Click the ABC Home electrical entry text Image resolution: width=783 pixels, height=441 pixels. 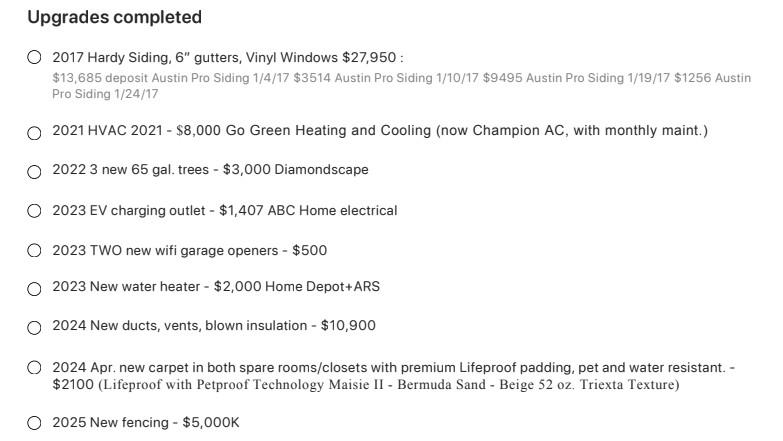[x=225, y=211]
